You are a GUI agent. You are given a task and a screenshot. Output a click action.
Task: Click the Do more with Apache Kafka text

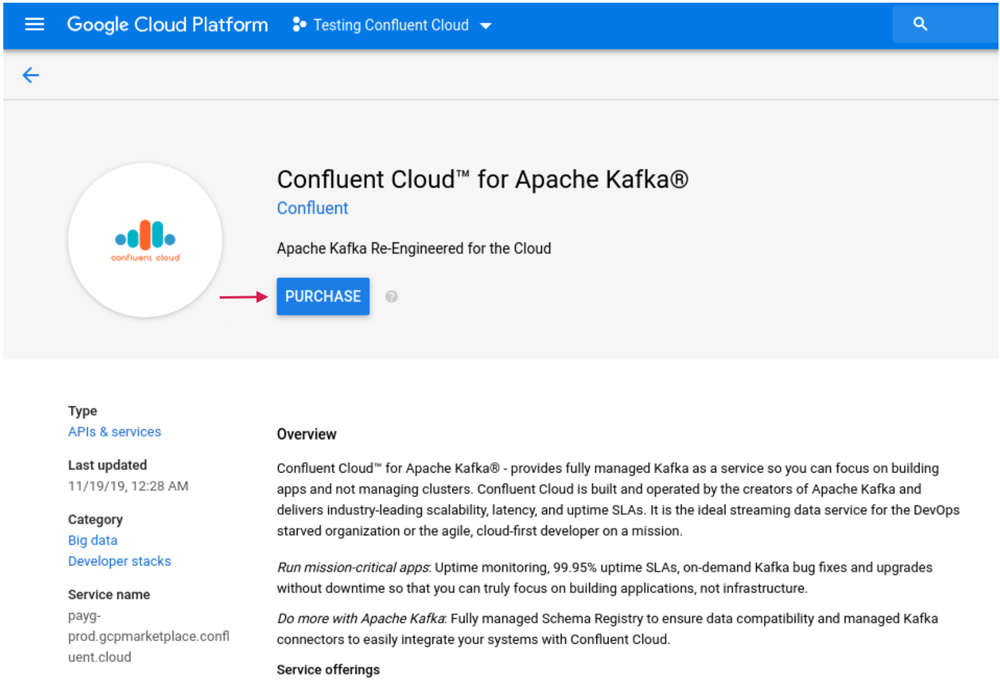point(361,619)
